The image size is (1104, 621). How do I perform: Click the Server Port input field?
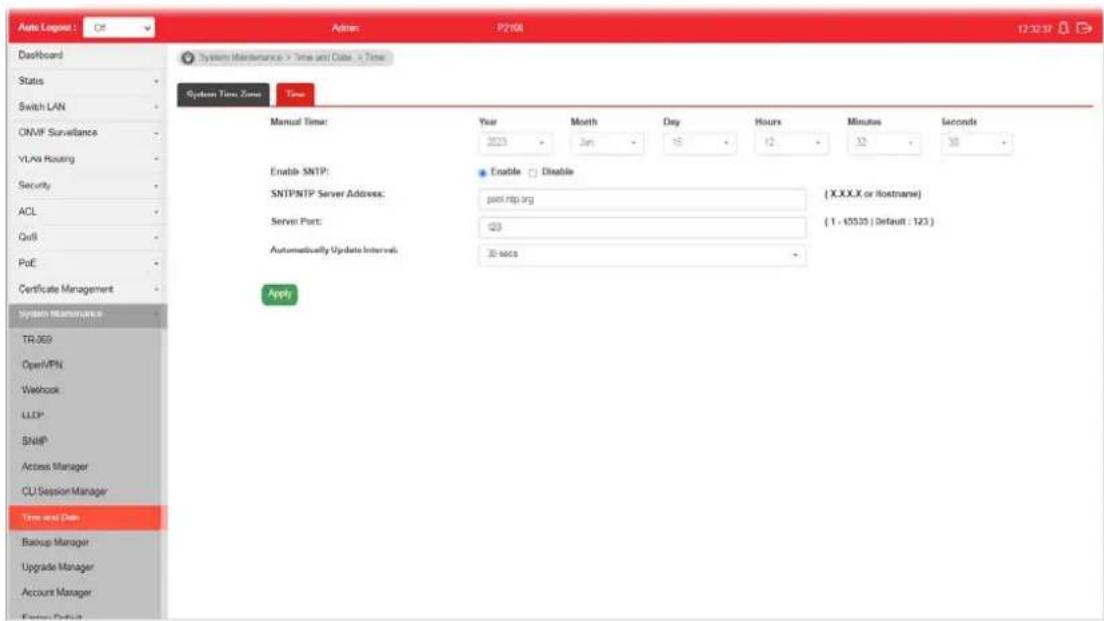(642, 227)
